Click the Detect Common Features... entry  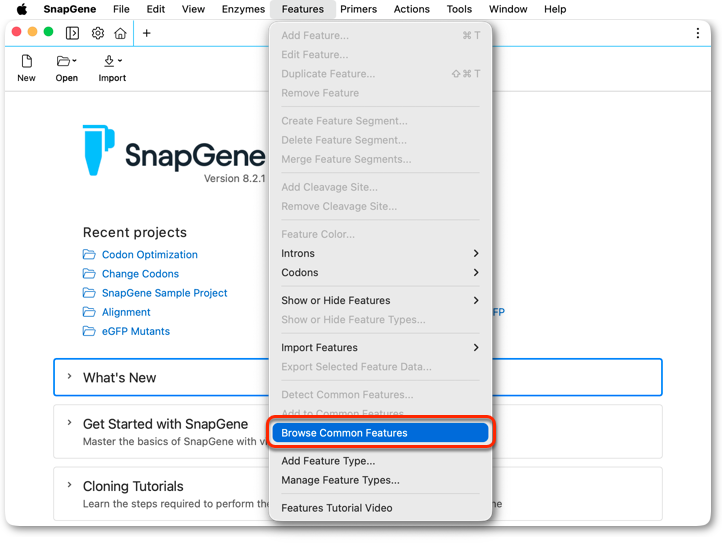coord(380,395)
